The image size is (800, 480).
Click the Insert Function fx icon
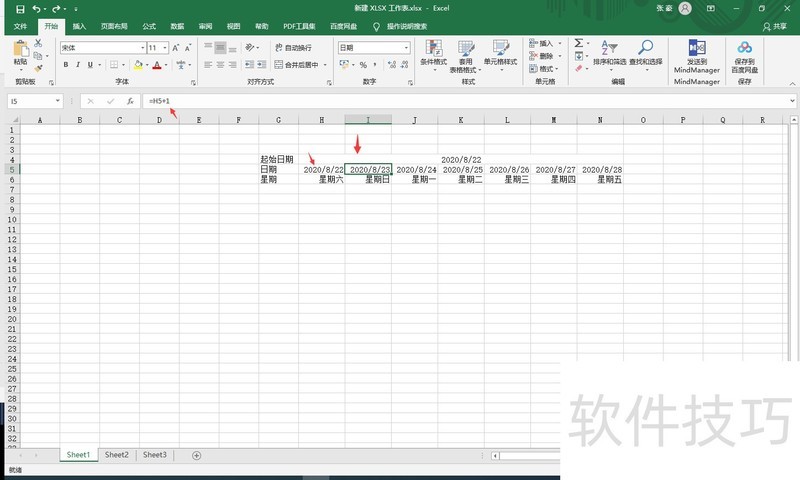click(130, 101)
